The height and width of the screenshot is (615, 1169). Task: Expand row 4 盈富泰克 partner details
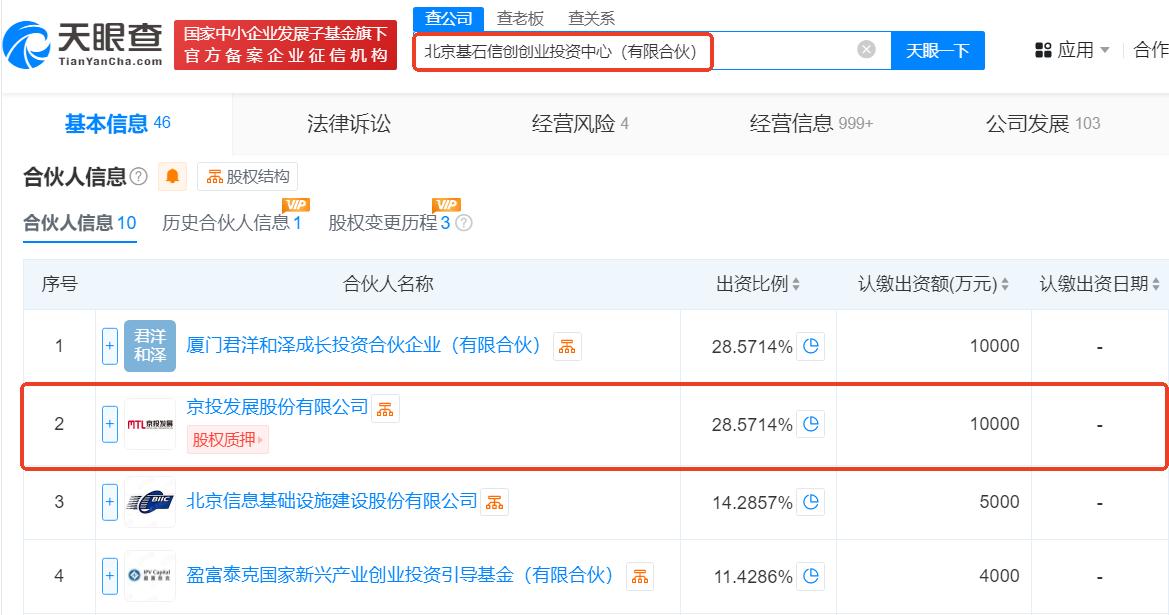(110, 576)
